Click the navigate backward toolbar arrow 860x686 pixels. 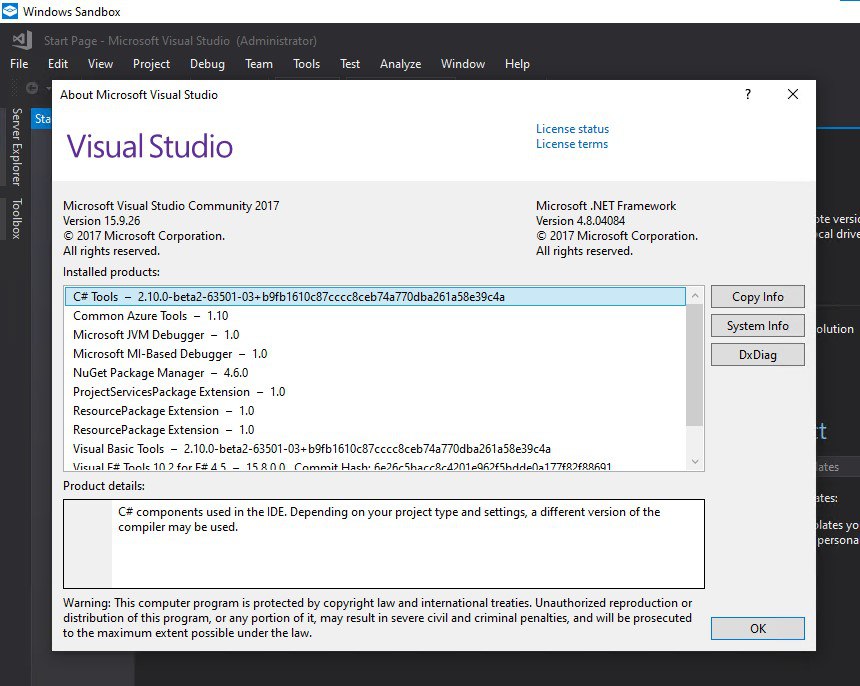[32, 88]
